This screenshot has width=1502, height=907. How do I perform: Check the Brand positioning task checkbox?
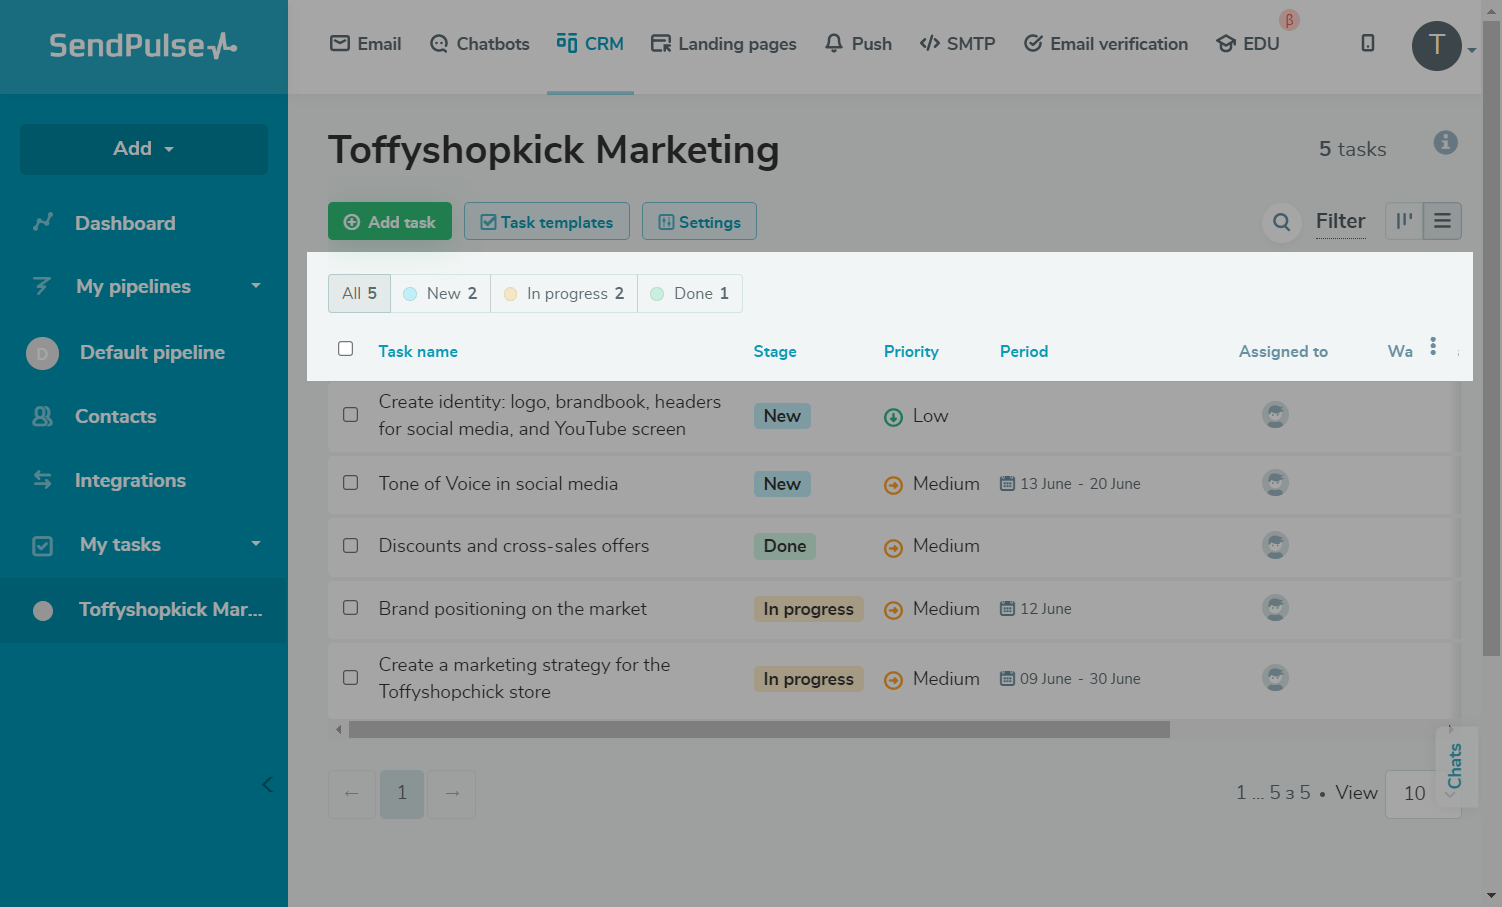point(350,607)
